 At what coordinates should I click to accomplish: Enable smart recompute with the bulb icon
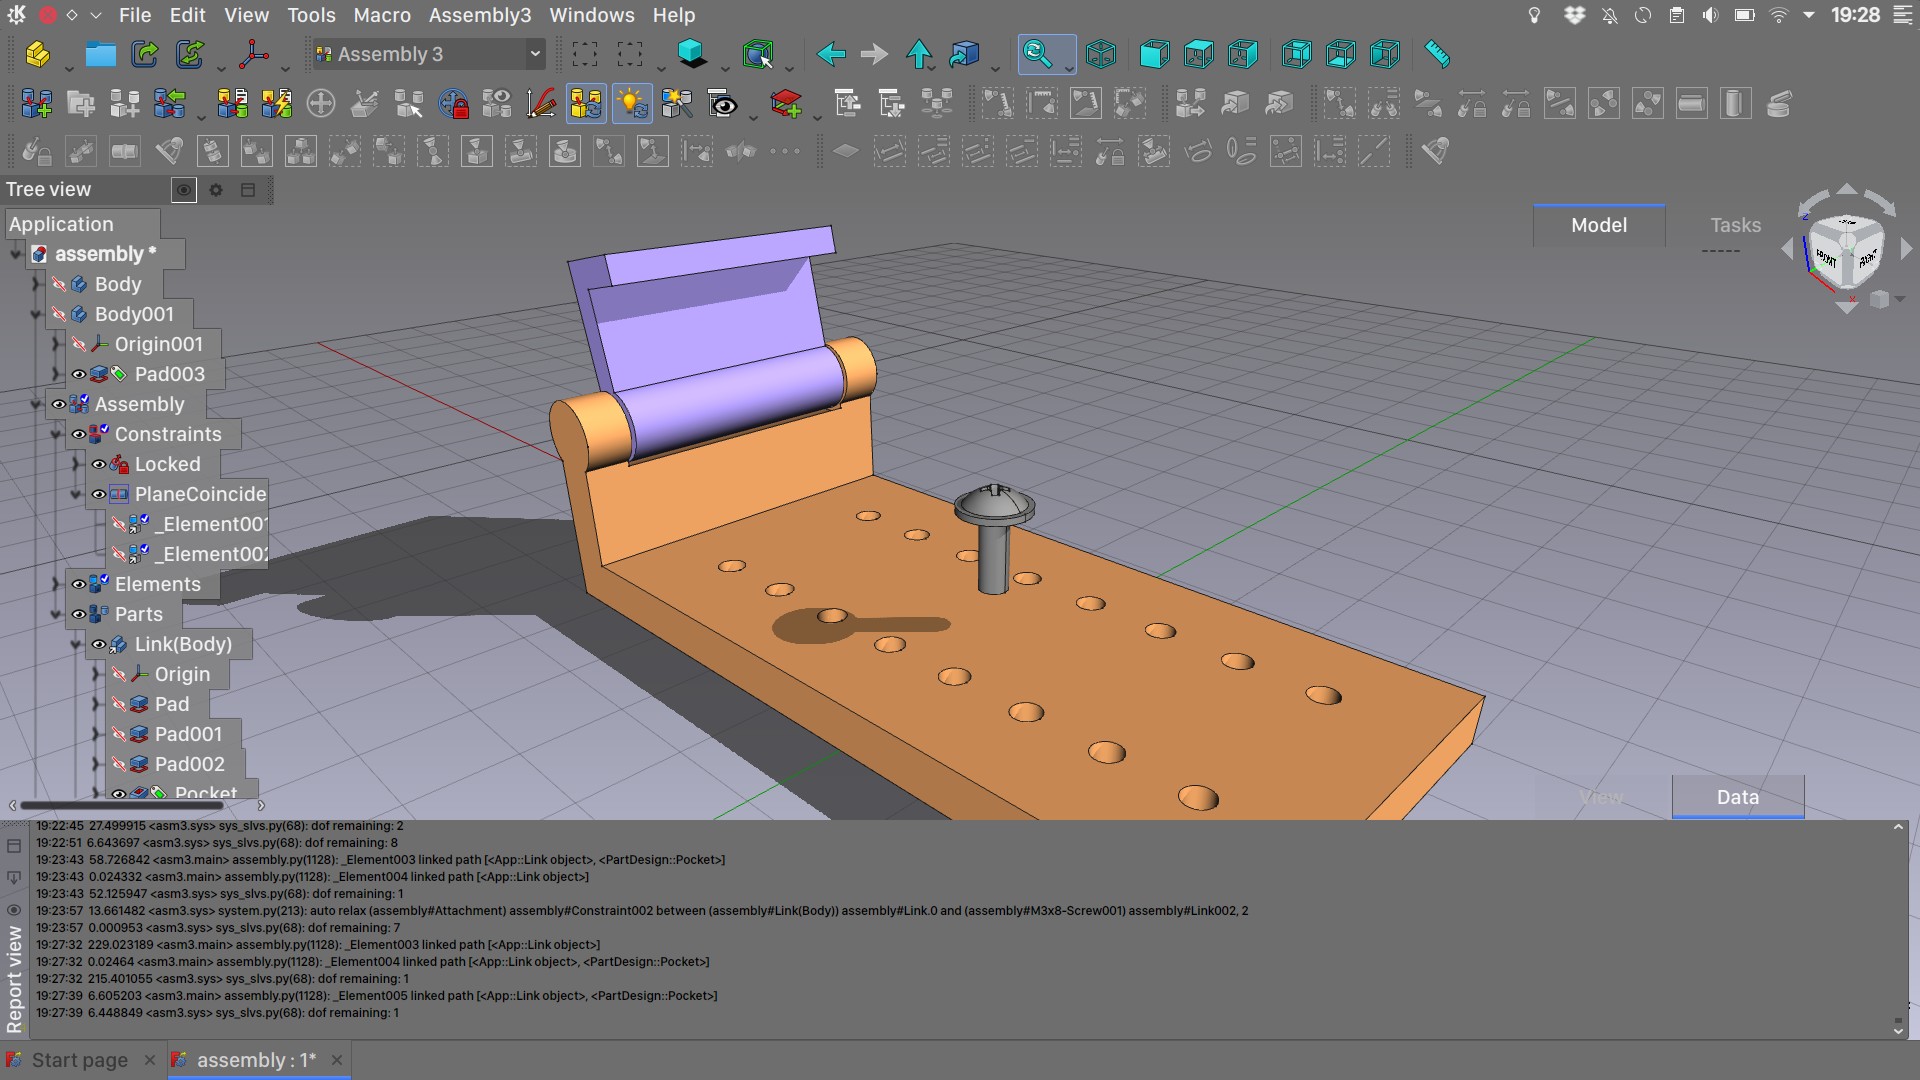click(x=632, y=103)
